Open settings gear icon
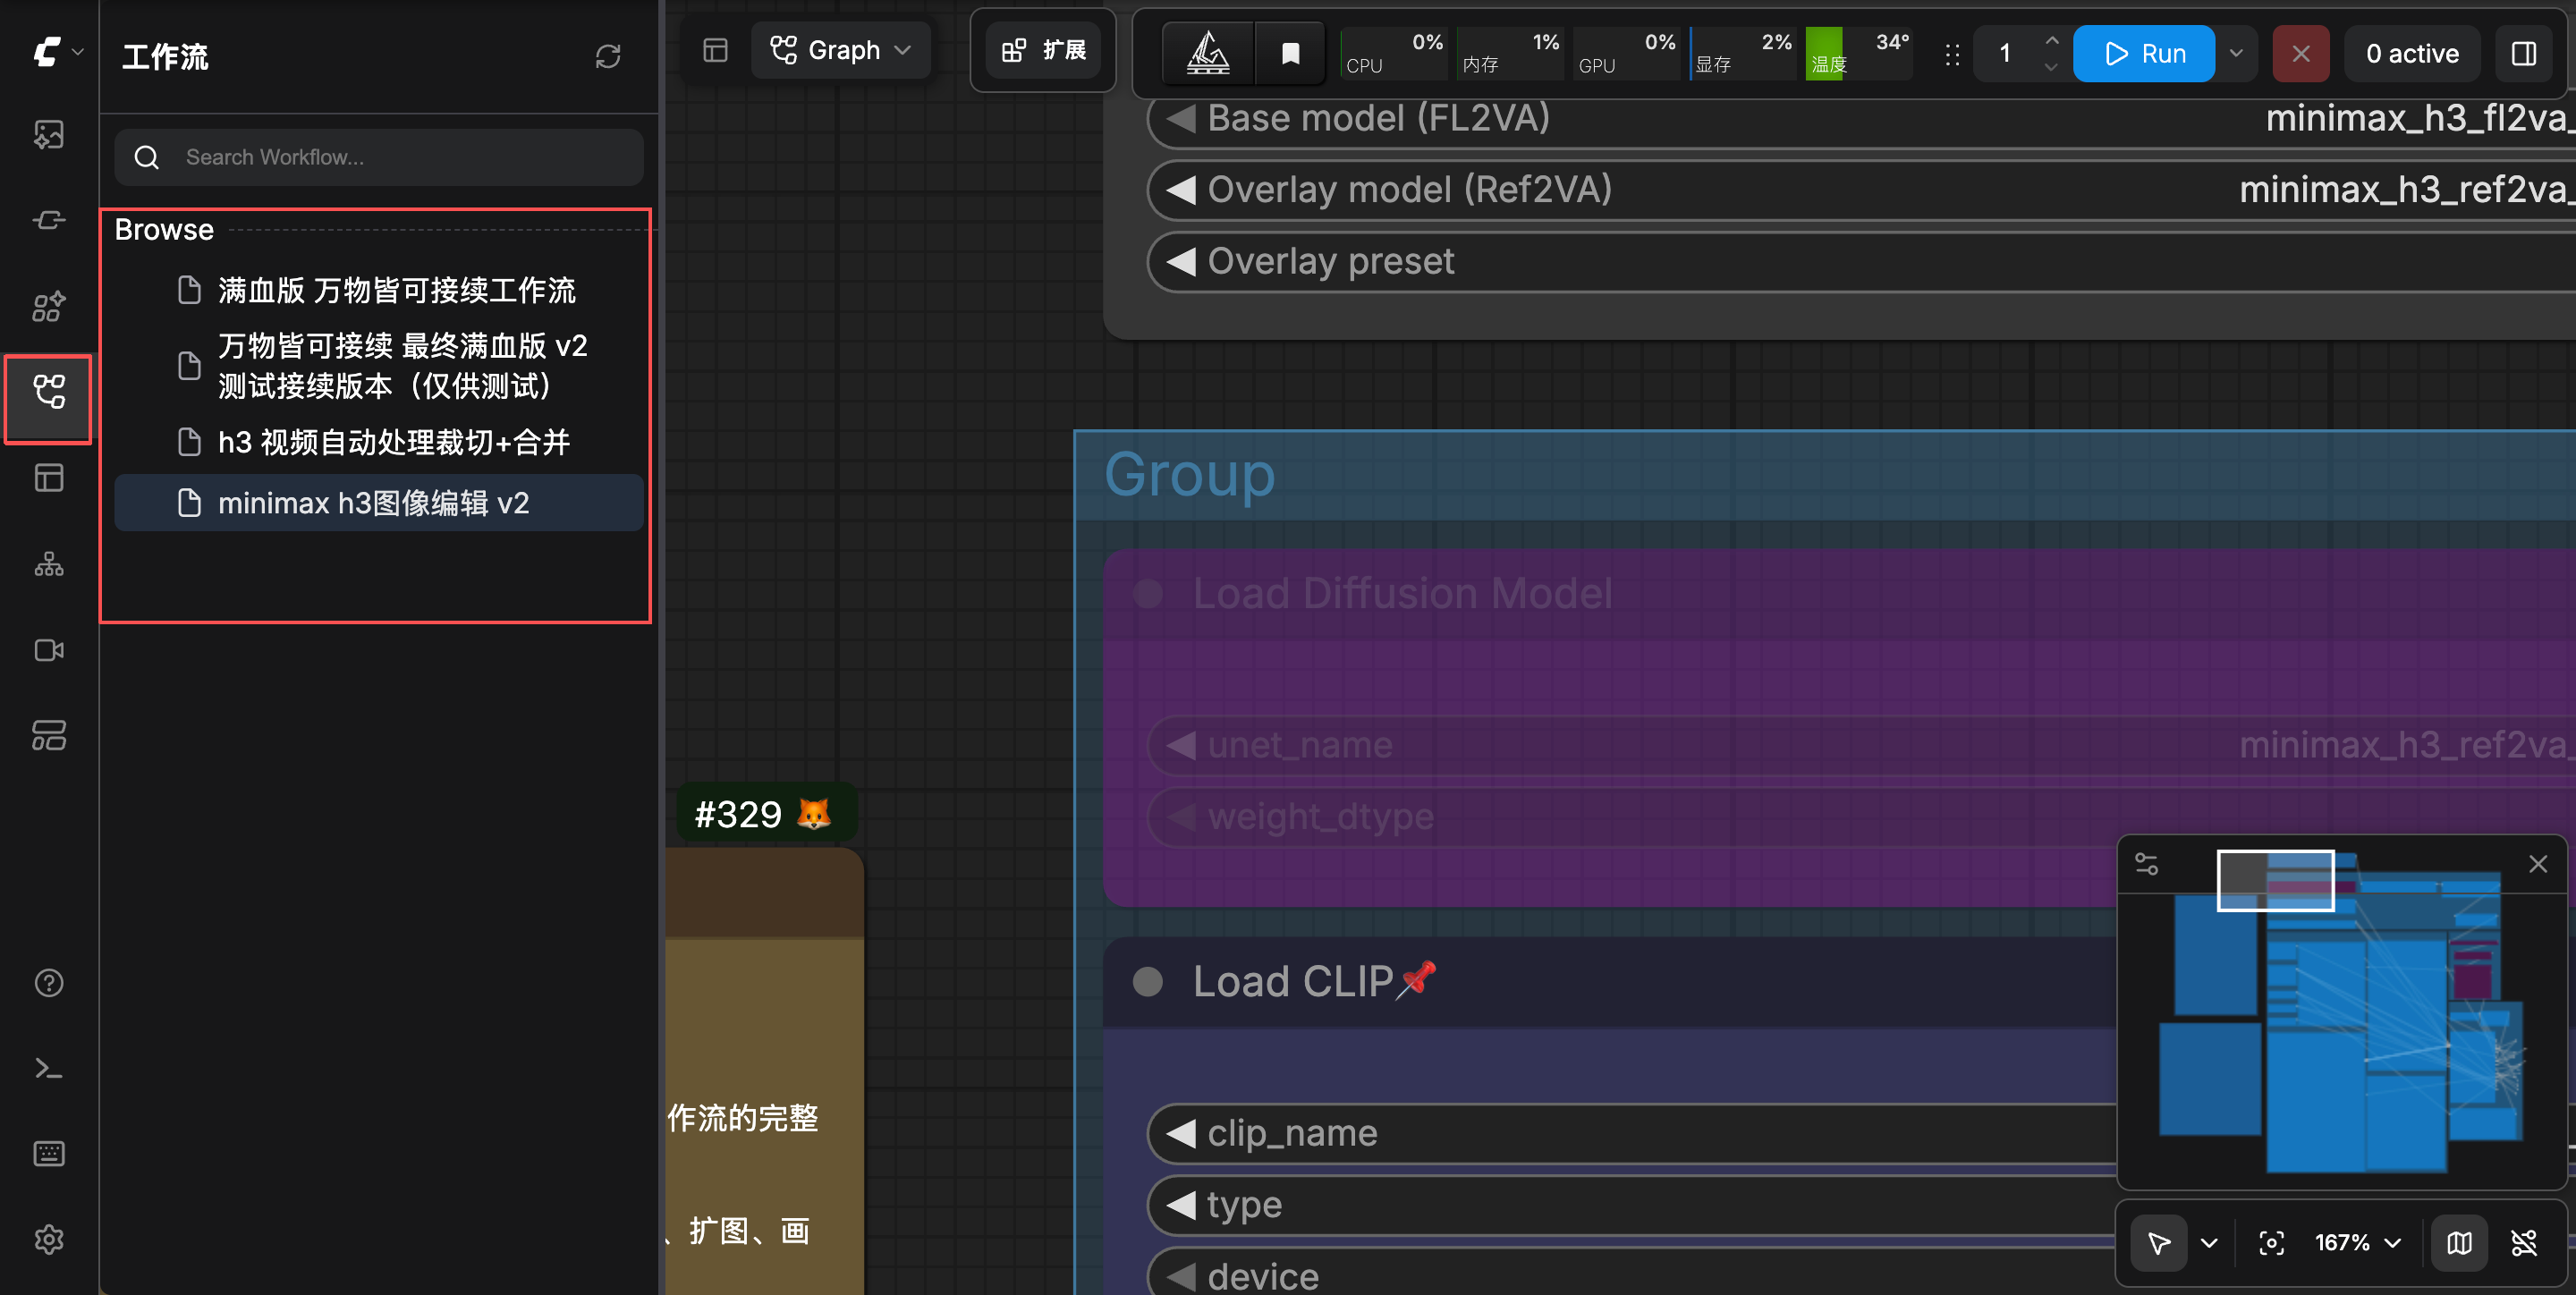The width and height of the screenshot is (2576, 1295). 48,1240
